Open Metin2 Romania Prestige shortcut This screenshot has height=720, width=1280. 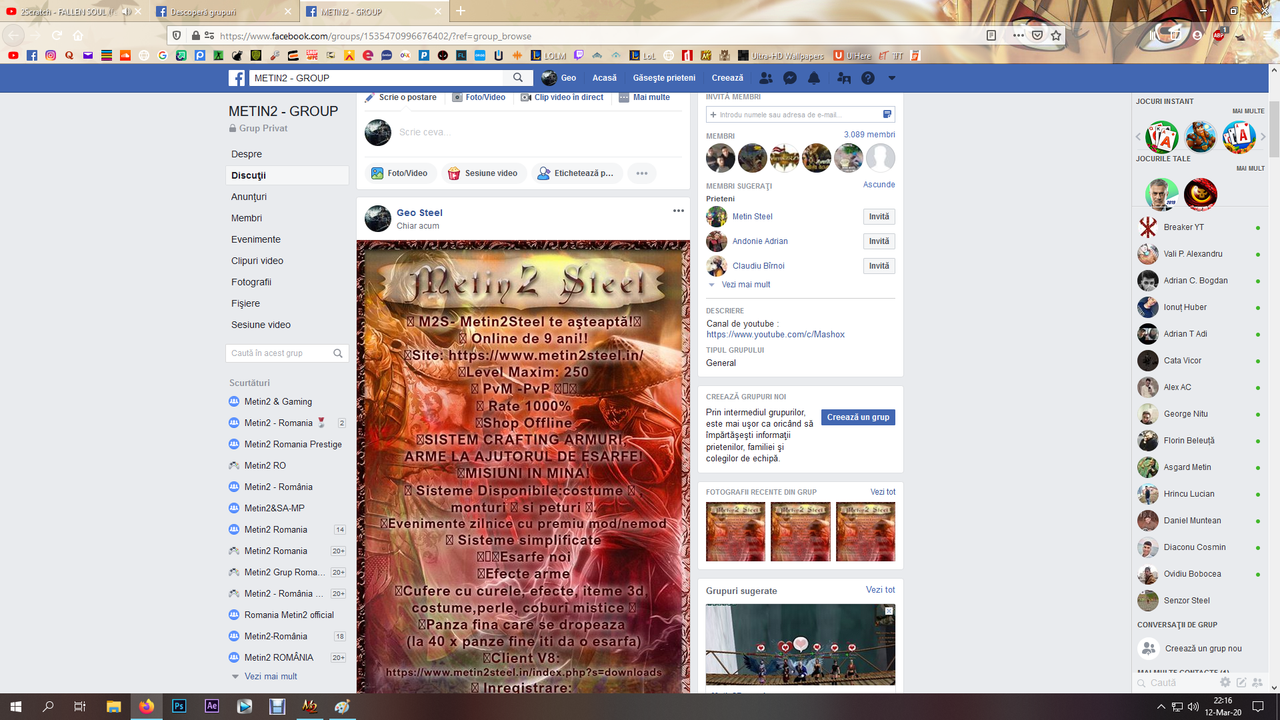pos(293,444)
